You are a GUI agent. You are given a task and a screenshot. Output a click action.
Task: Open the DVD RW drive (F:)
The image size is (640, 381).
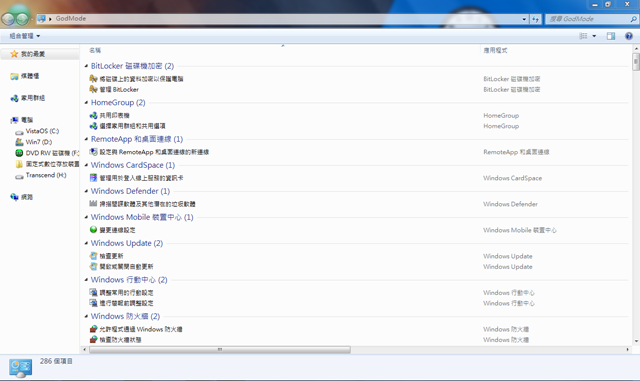click(x=47, y=153)
